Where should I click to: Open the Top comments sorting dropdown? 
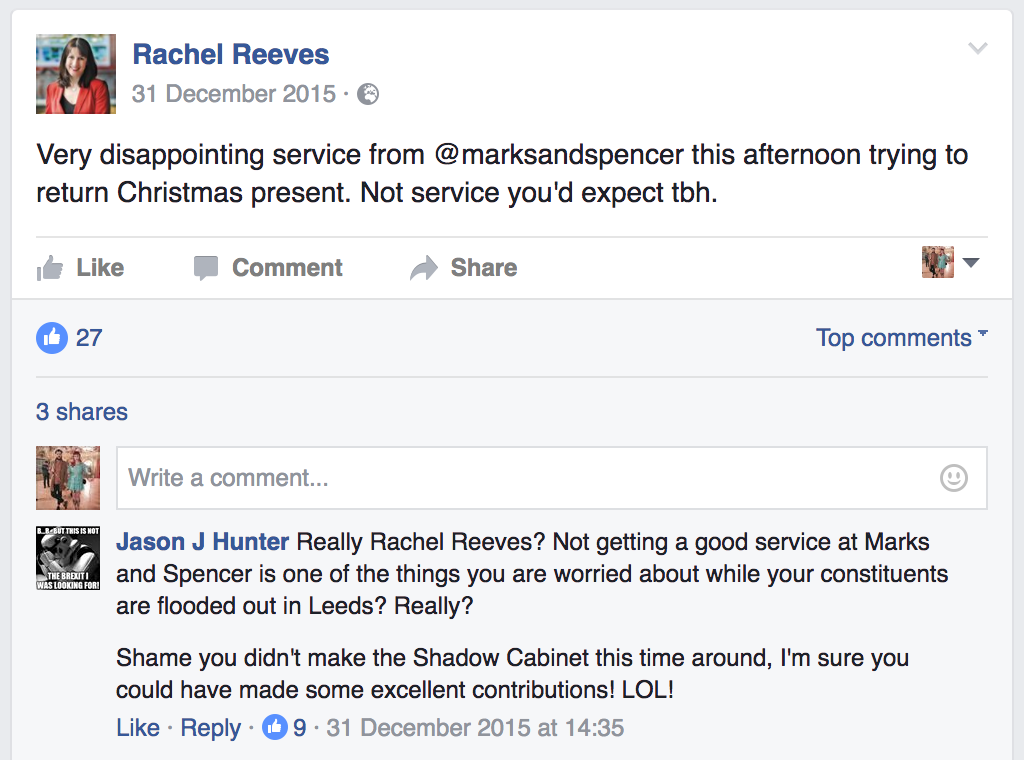click(x=901, y=338)
